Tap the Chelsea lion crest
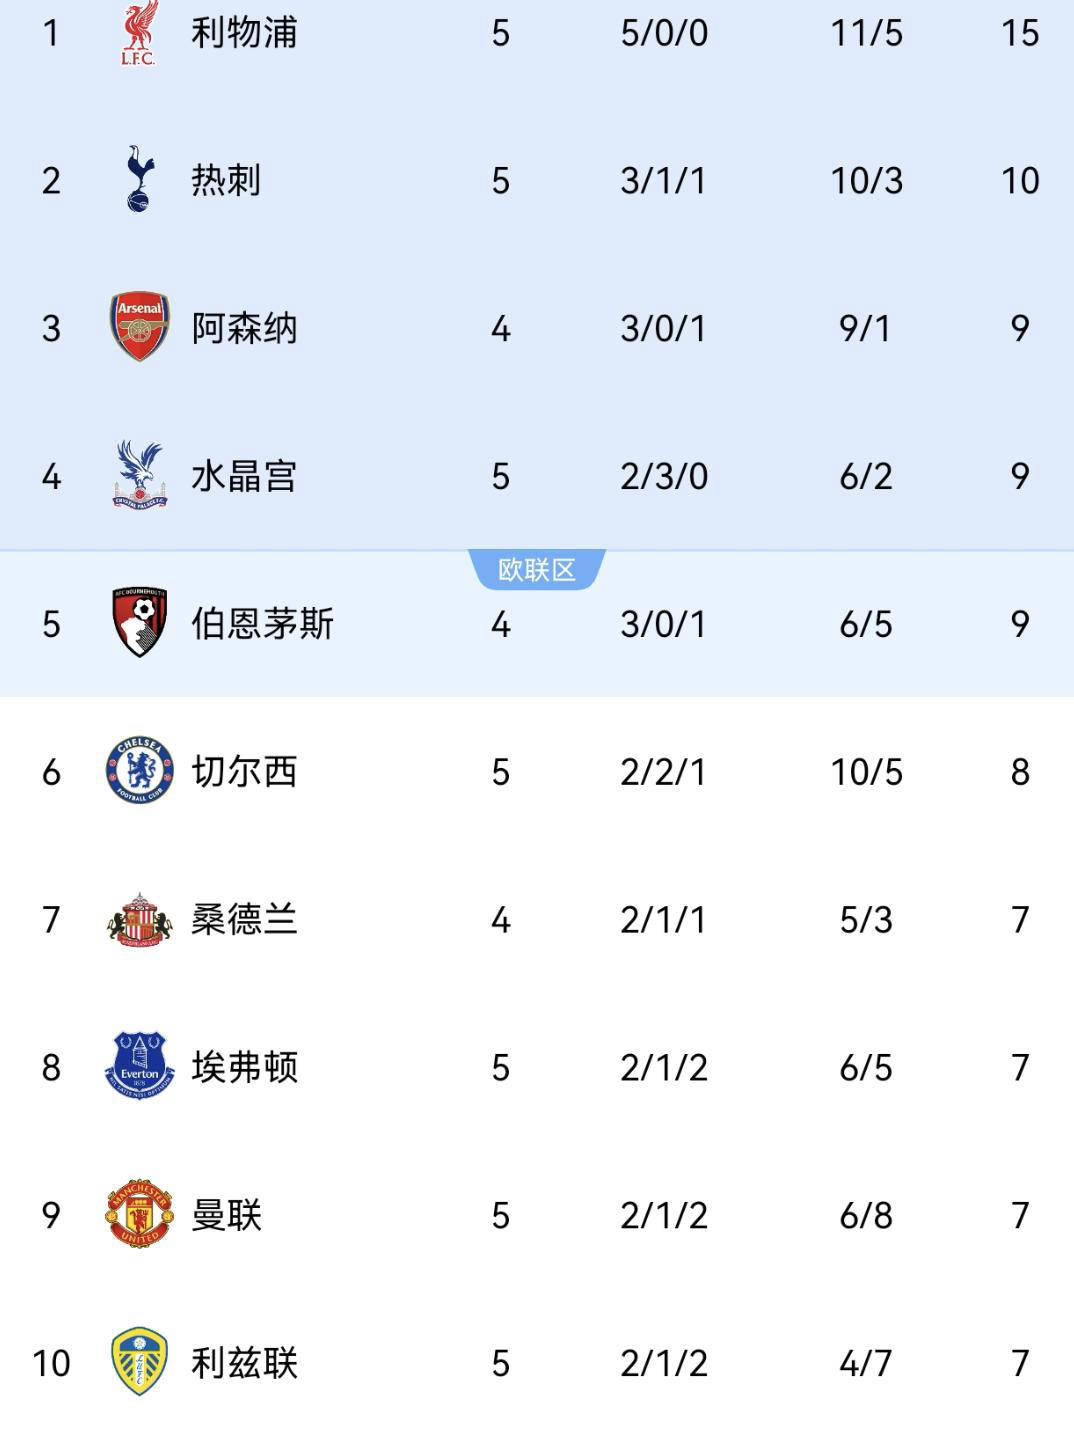This screenshot has height=1432, width=1074. click(139, 771)
